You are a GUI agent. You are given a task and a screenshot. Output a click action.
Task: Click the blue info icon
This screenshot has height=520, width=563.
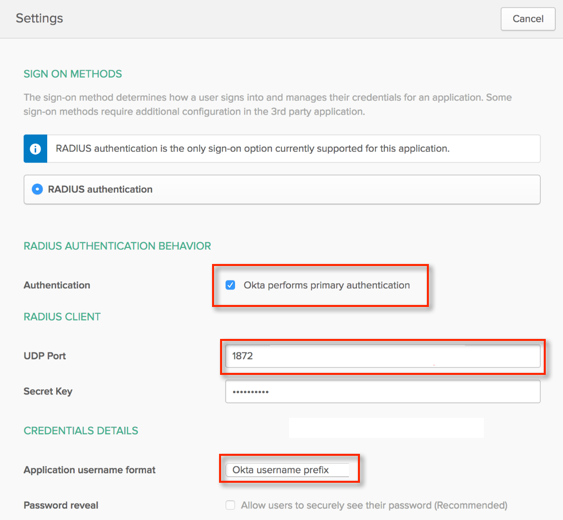35,149
